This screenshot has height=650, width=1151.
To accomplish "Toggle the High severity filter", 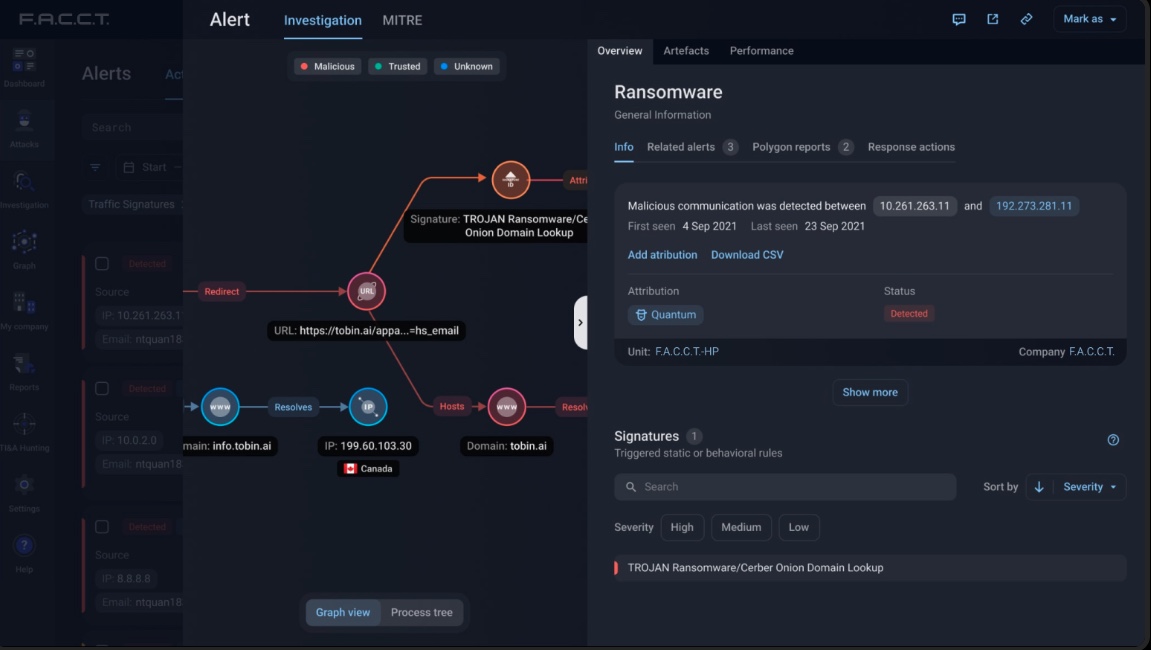I will click(x=682, y=527).
